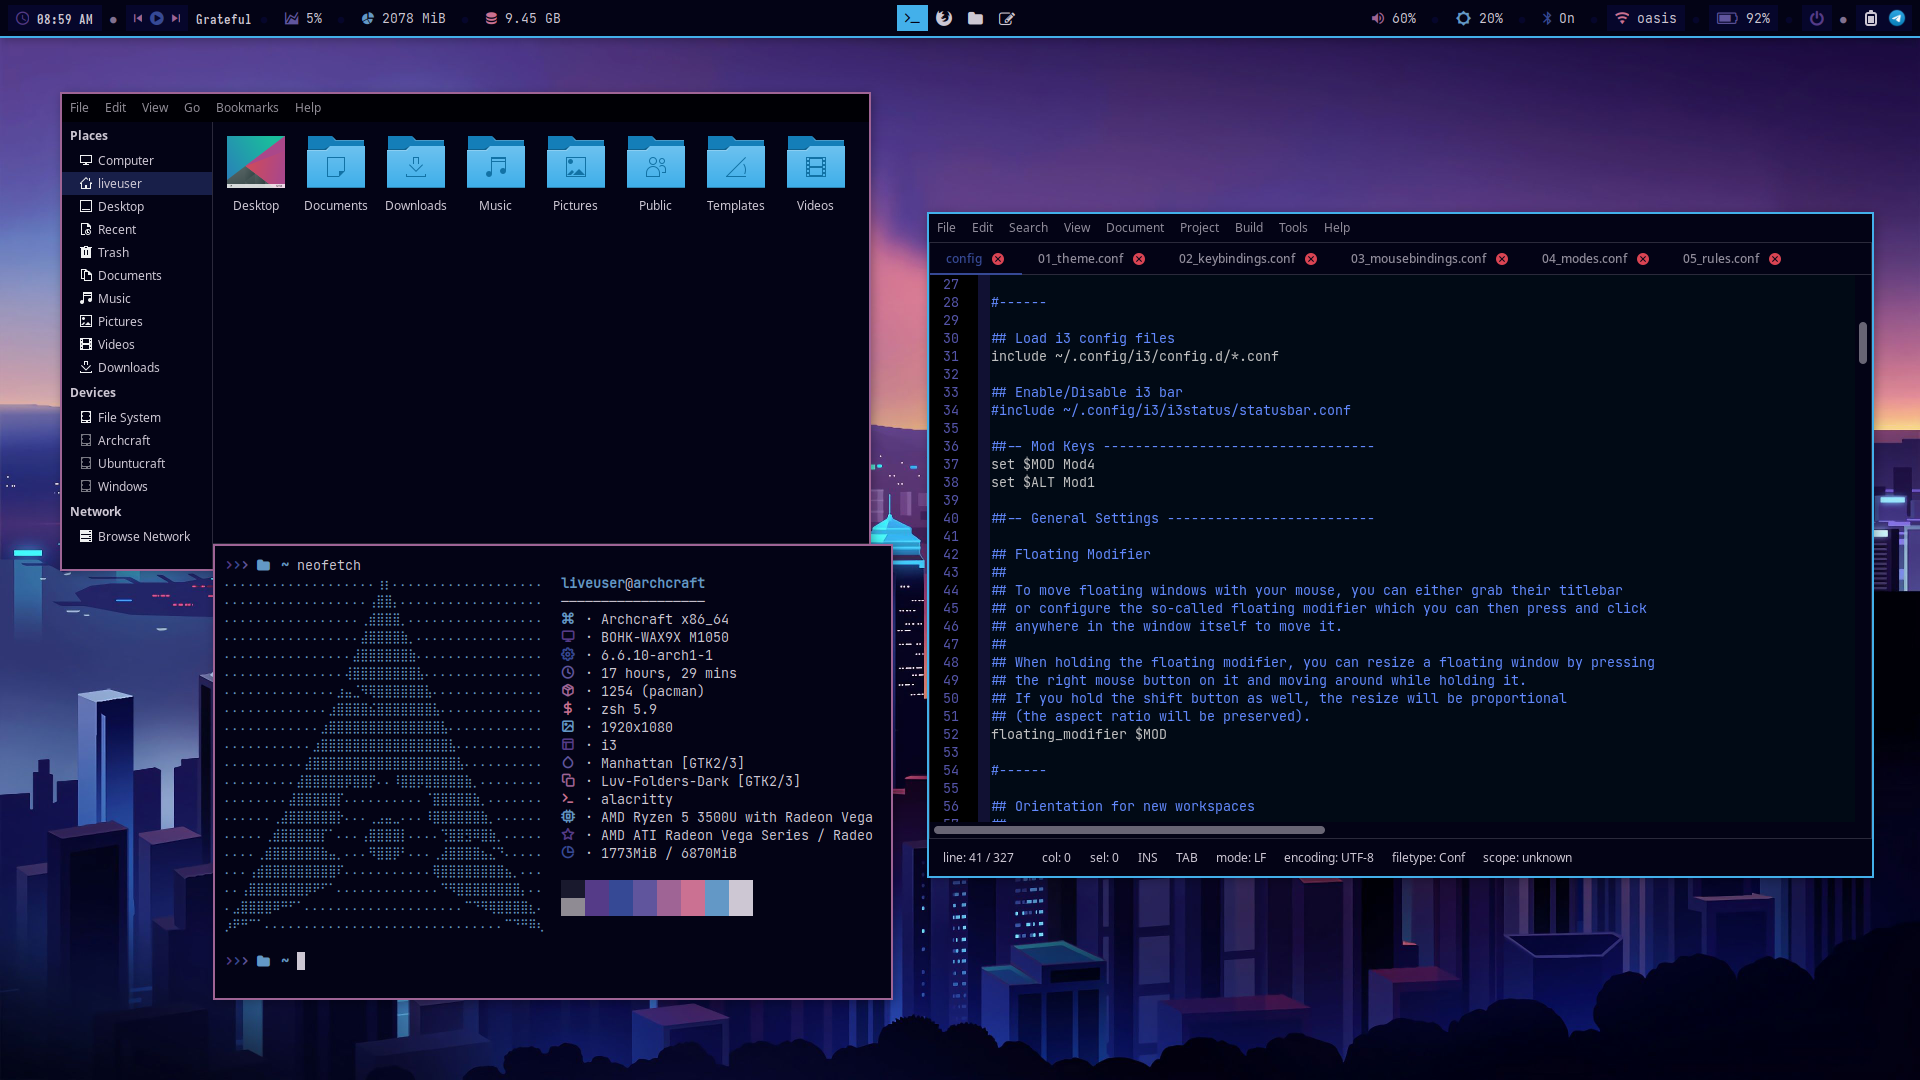Open the Telegram tray icon
The width and height of the screenshot is (1920, 1080).
tap(1897, 18)
